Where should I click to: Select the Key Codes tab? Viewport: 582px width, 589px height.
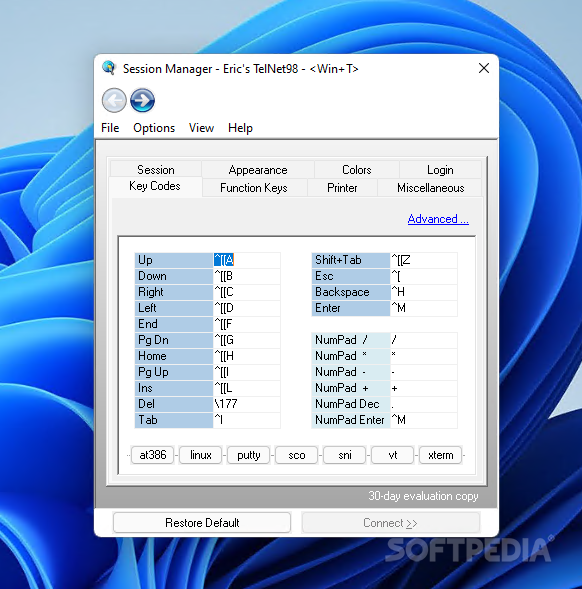pos(155,186)
